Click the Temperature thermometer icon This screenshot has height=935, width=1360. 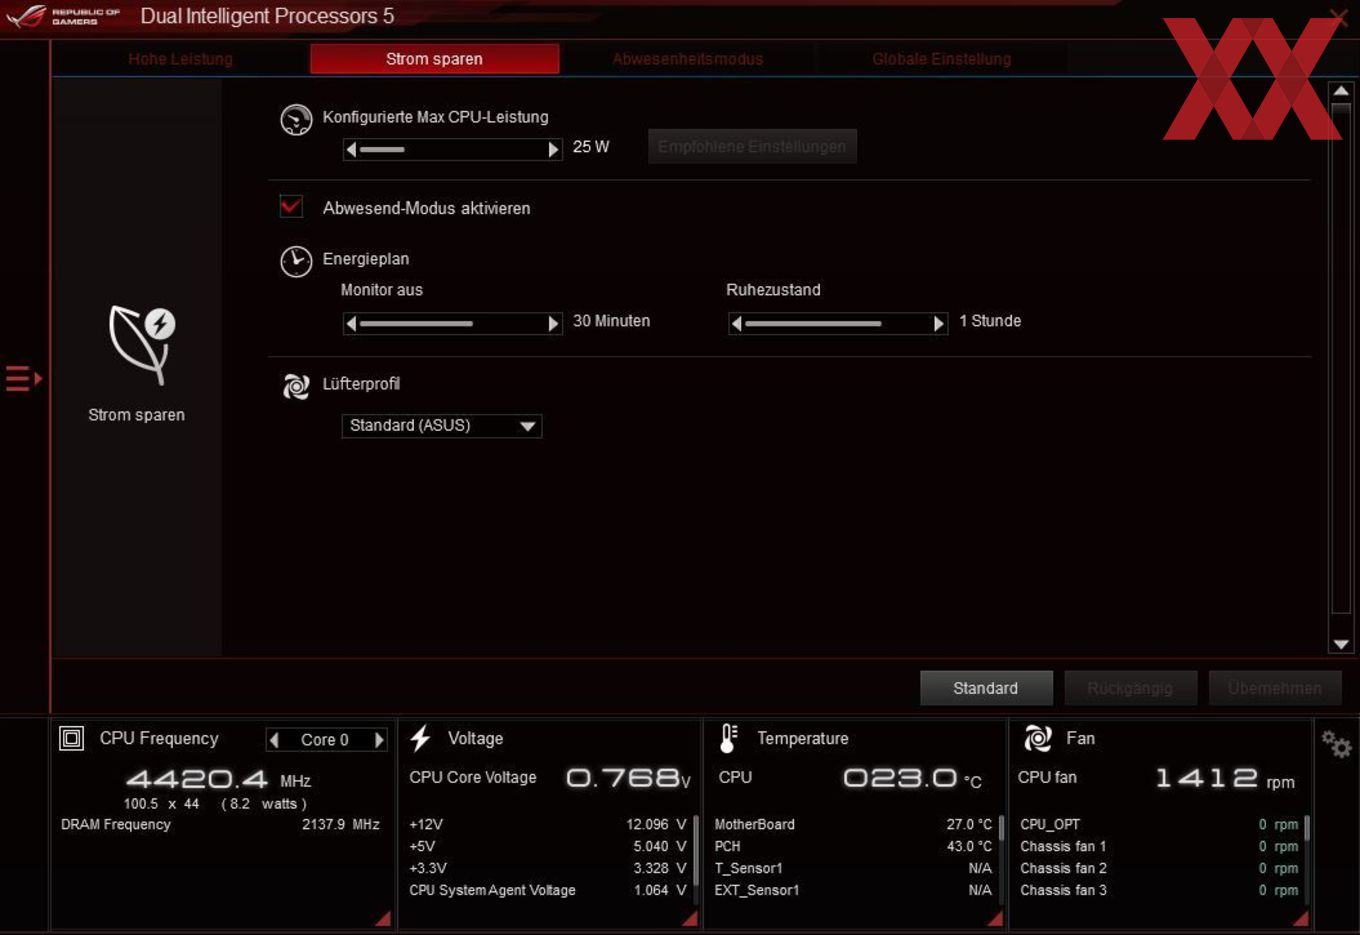coord(729,738)
